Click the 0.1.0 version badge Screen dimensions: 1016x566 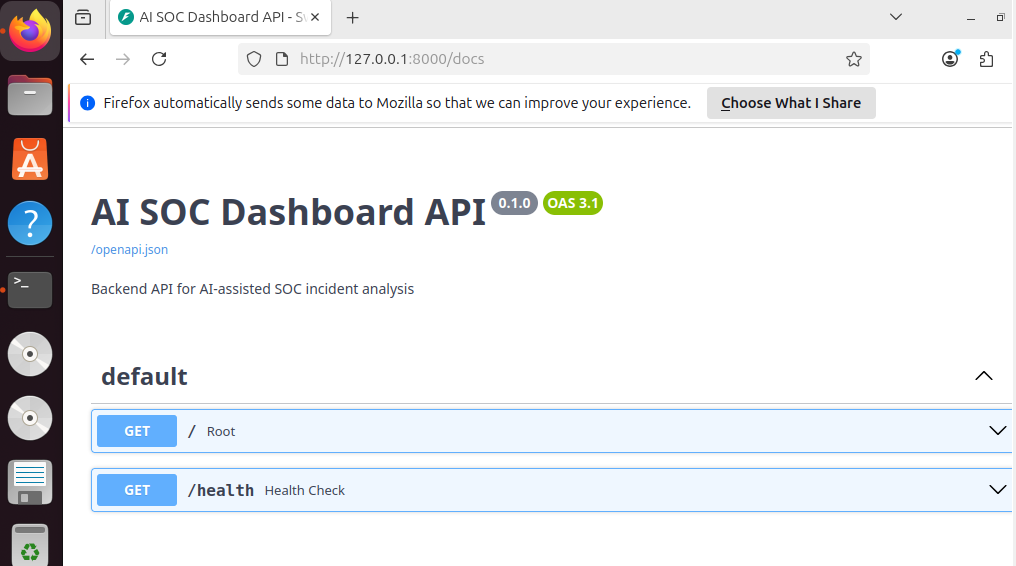(514, 203)
